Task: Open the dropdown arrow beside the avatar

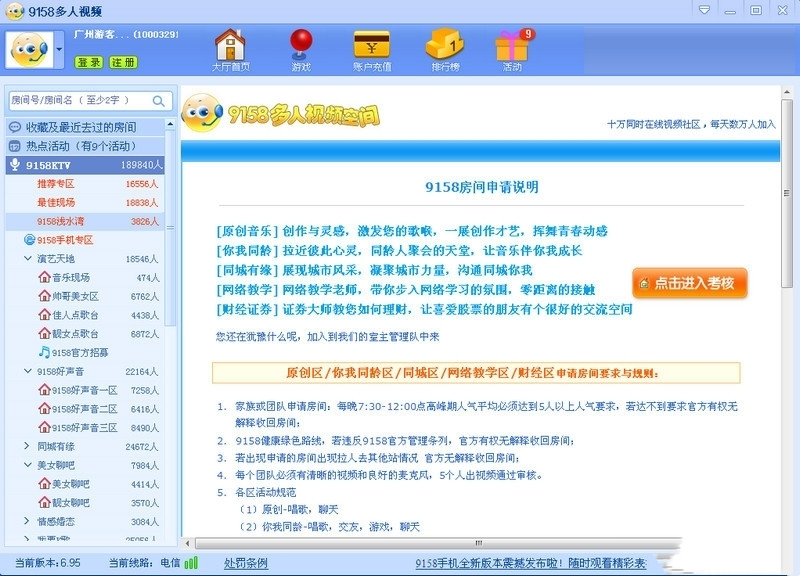Action: 59,49
